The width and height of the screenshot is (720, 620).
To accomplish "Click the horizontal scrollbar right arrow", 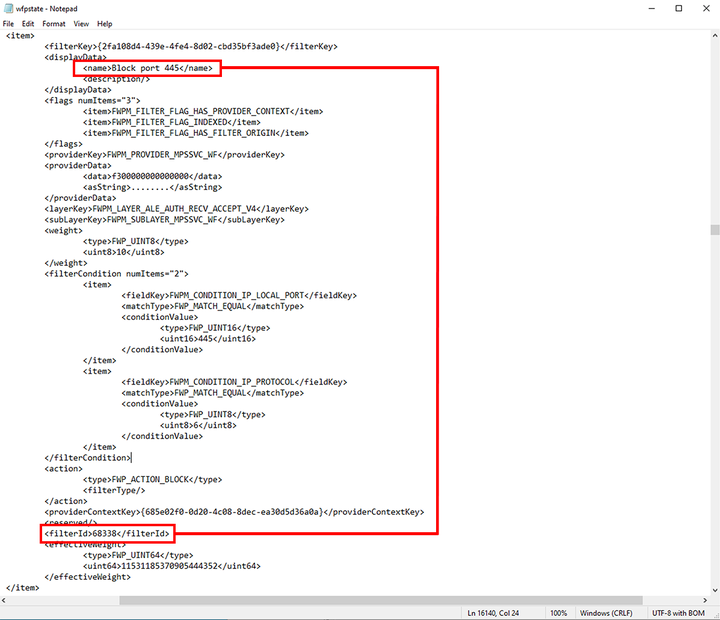I will [x=705, y=600].
